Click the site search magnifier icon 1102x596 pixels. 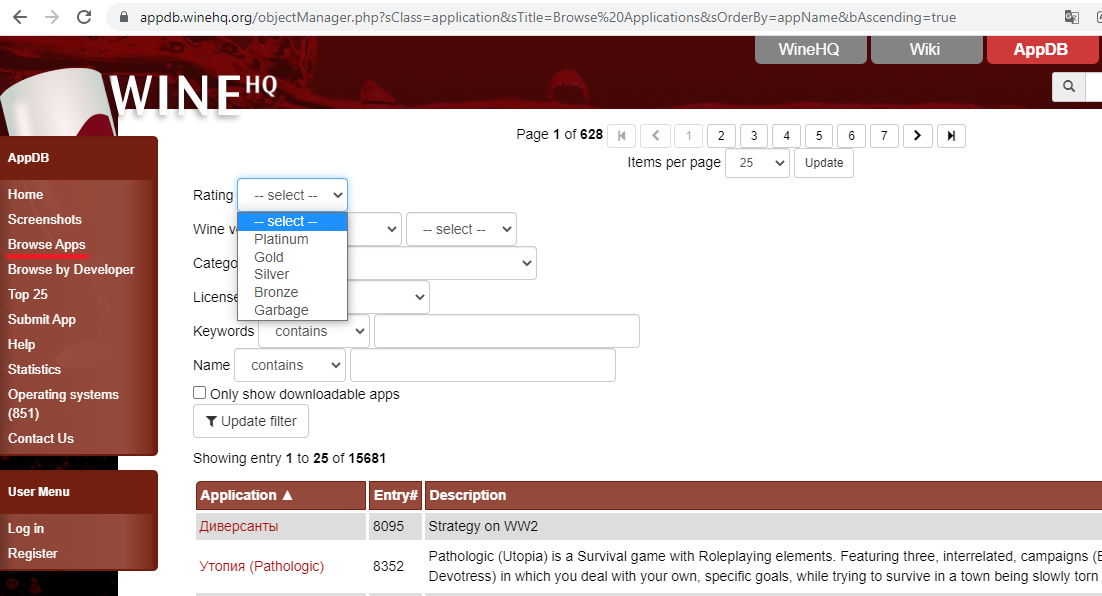tap(1069, 87)
